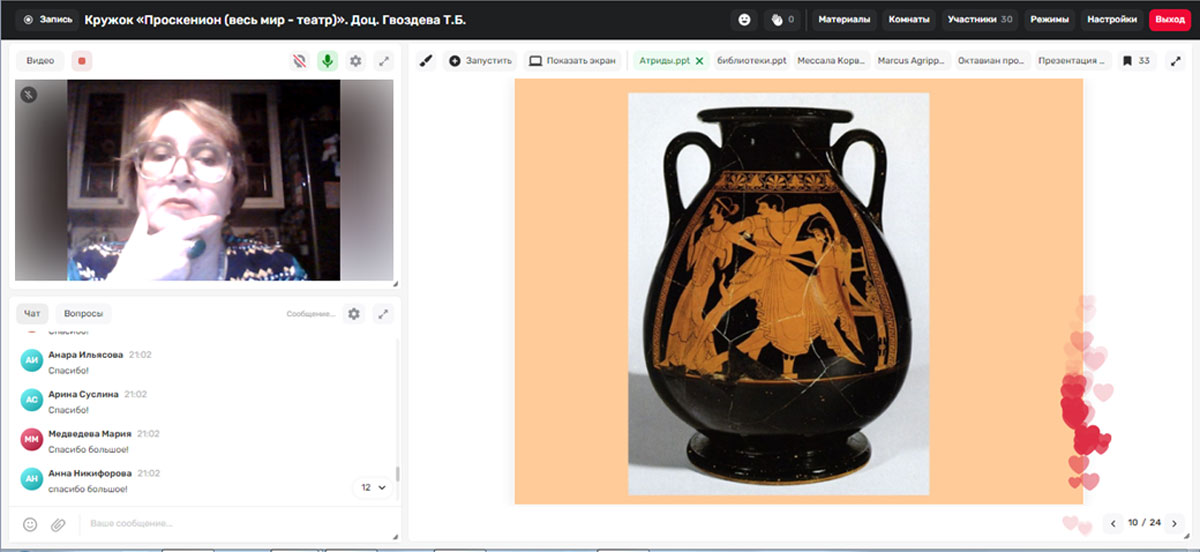Stop video with the red square button

tap(83, 61)
